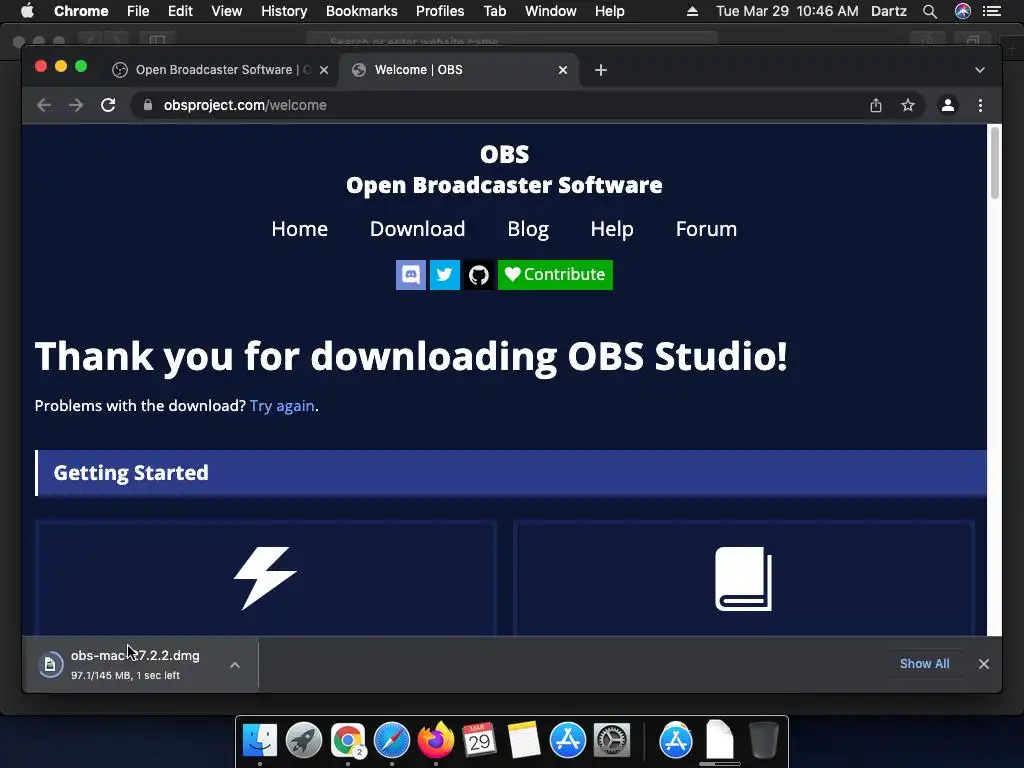Open the Forum link

click(706, 229)
